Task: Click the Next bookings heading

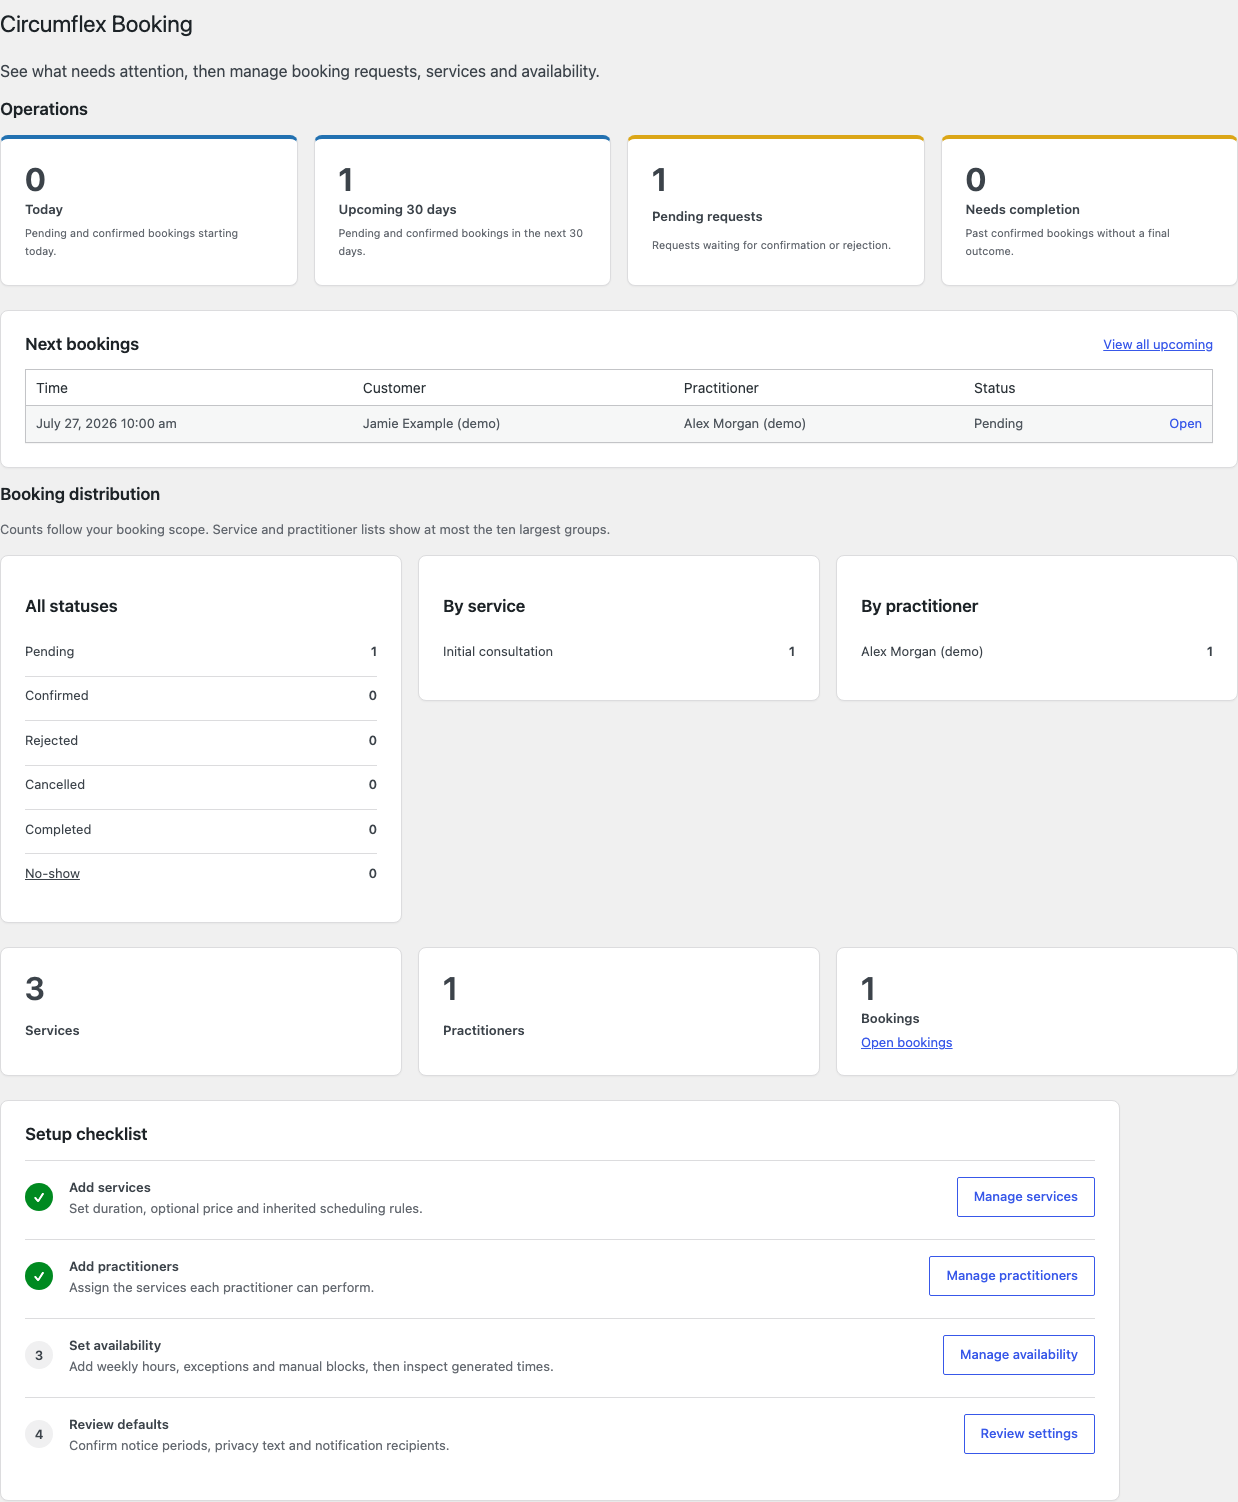Action: pos(82,344)
